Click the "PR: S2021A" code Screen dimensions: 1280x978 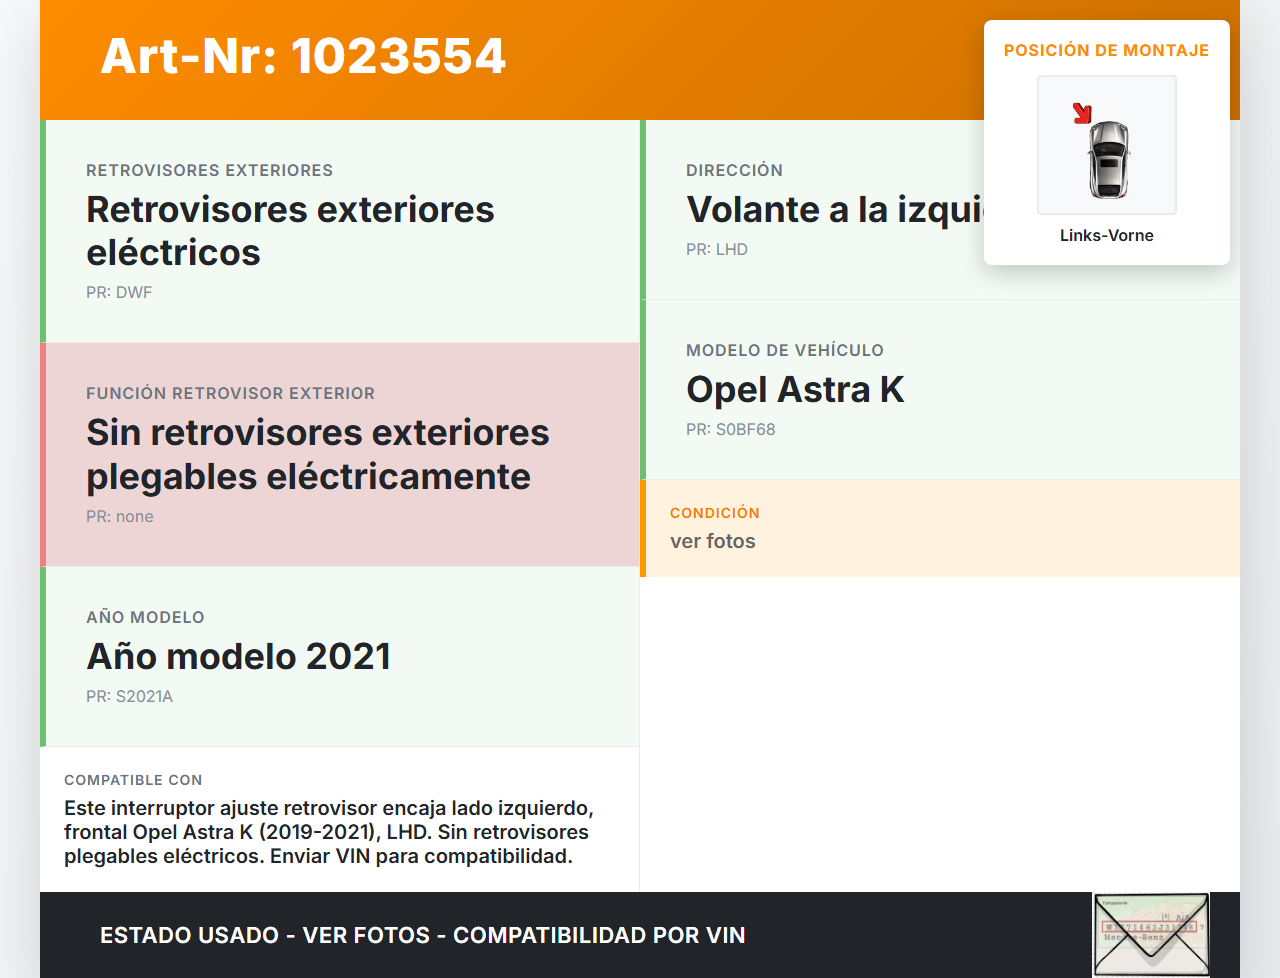click(129, 696)
